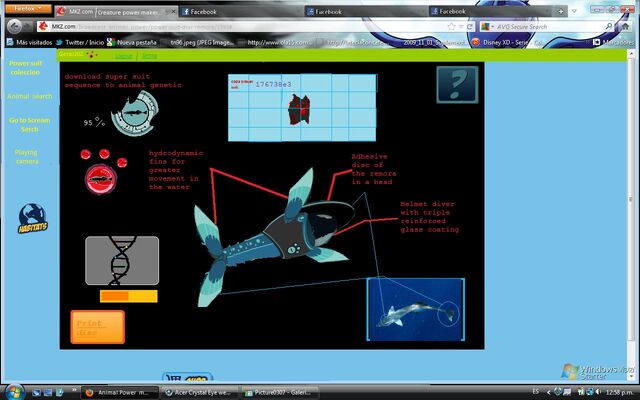Expand the list all tabs arrow
Screen dimensions: 640x400
pos(574,11)
